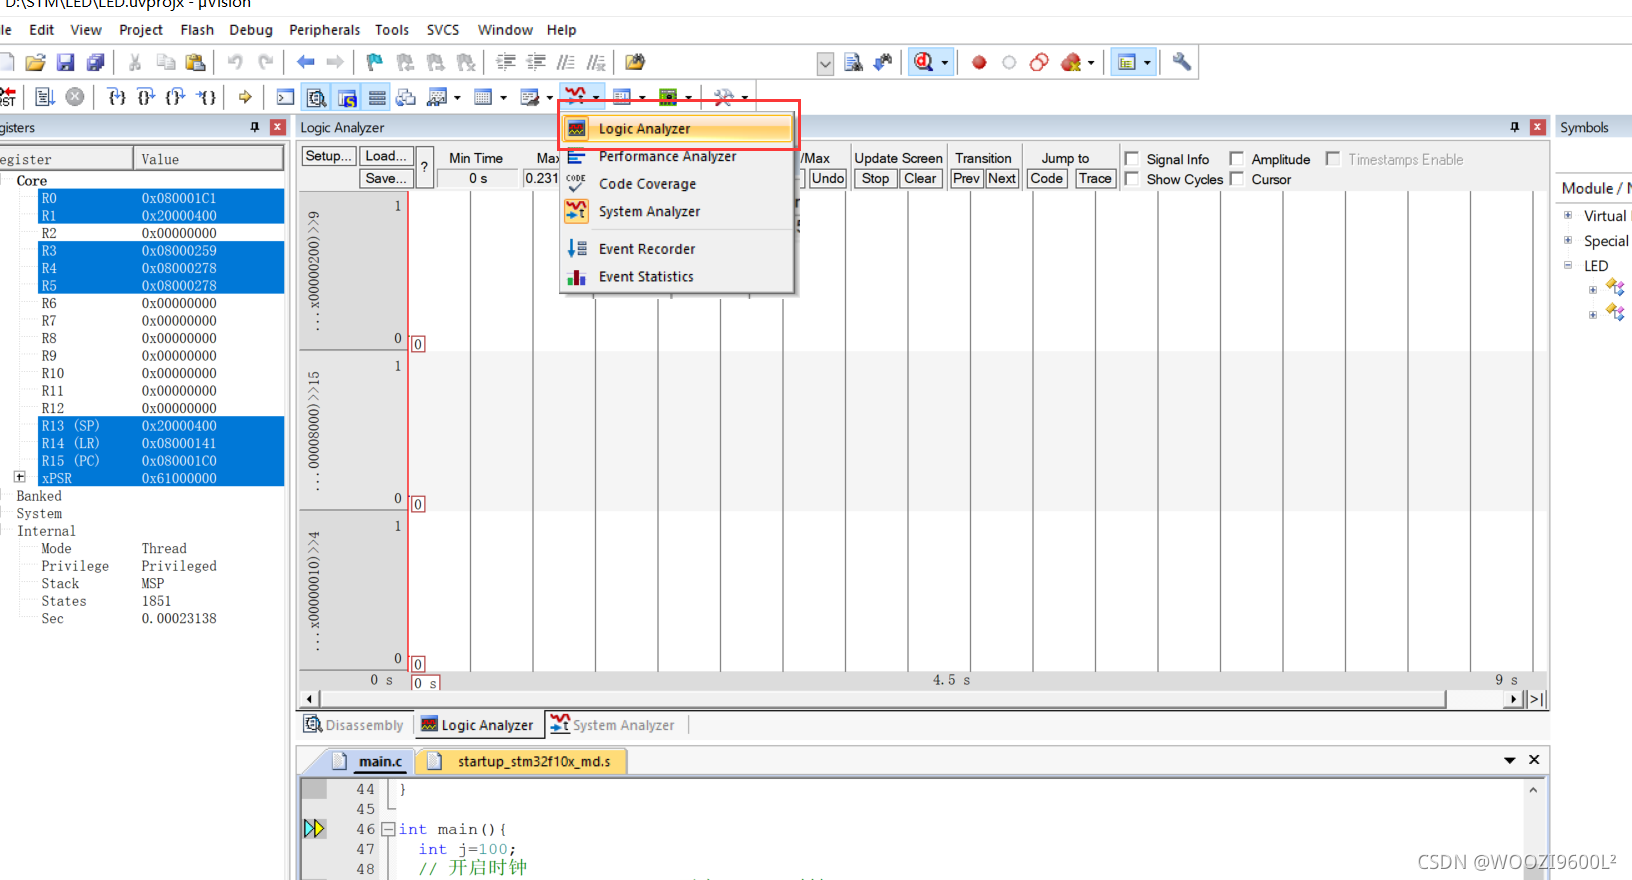This screenshot has width=1632, height=880.
Task: Click the Prev transition button
Action: [x=966, y=178]
